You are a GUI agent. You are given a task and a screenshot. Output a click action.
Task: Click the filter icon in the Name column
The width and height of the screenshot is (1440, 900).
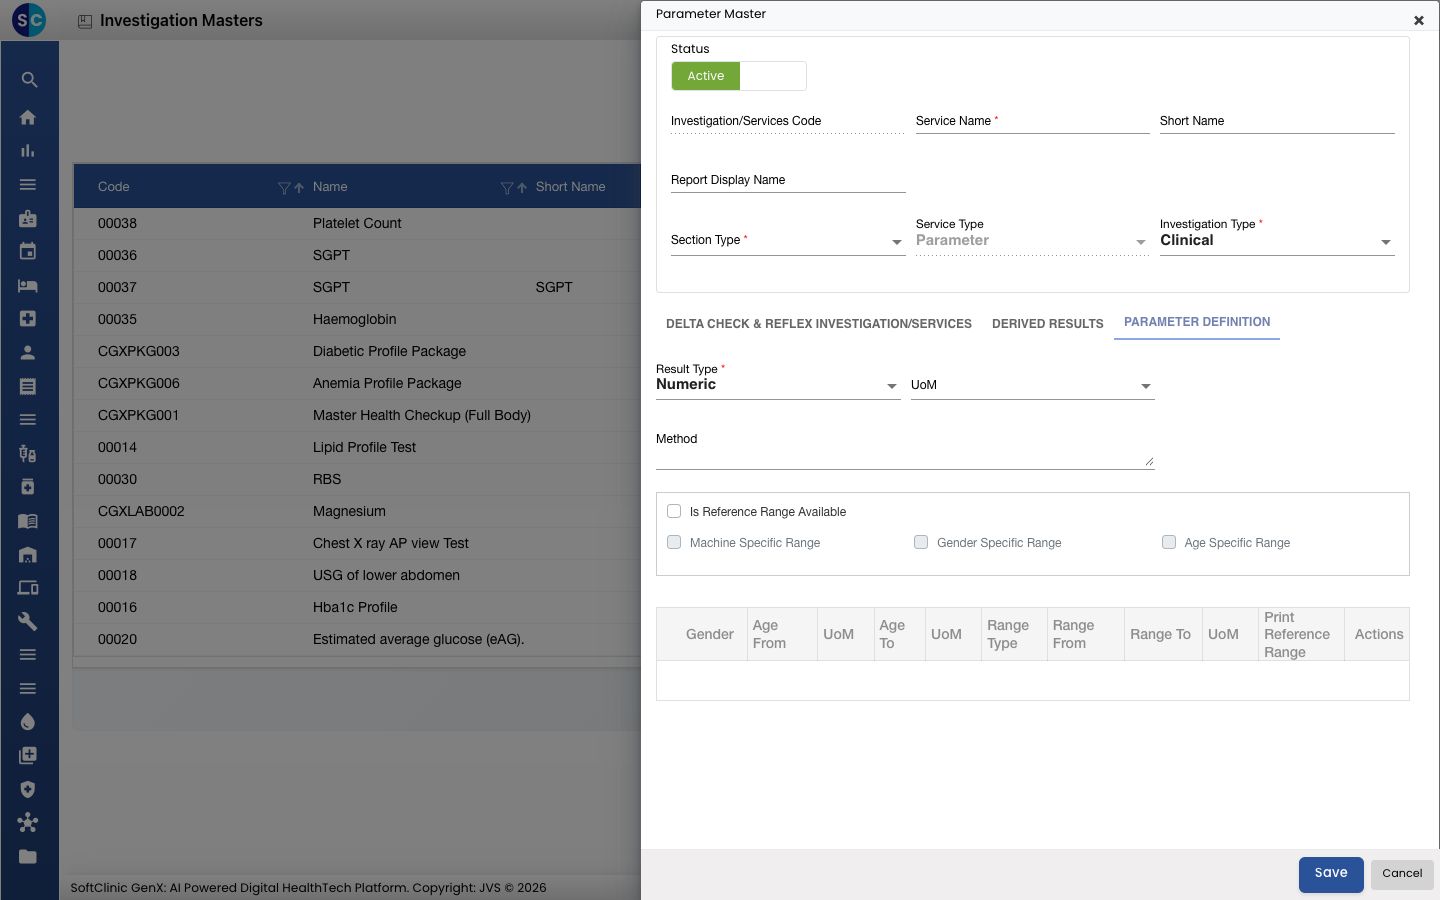(507, 188)
